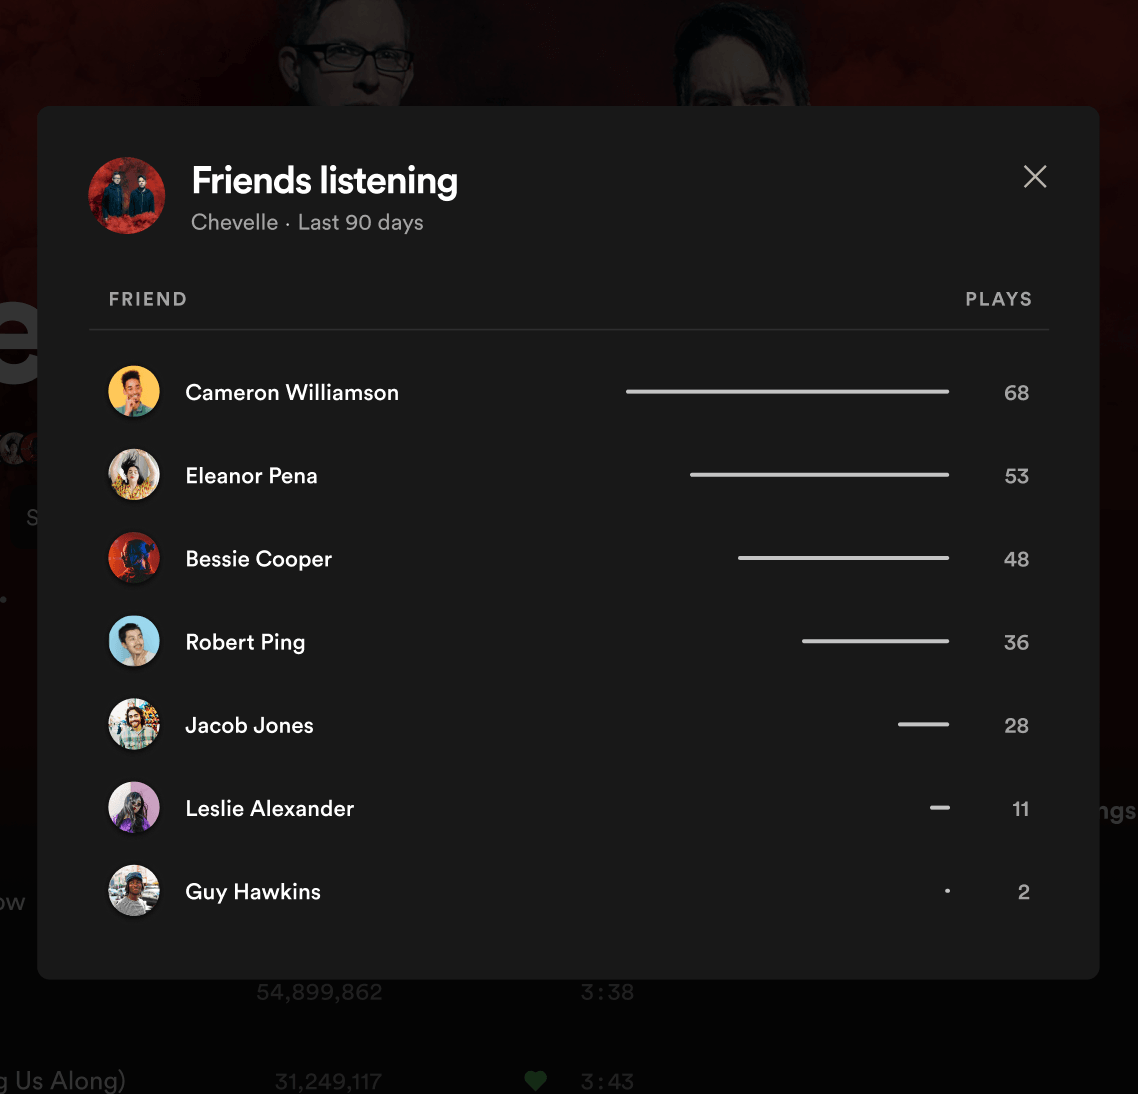
Task: Open Jacob Jones's avatar
Action: [133, 724]
